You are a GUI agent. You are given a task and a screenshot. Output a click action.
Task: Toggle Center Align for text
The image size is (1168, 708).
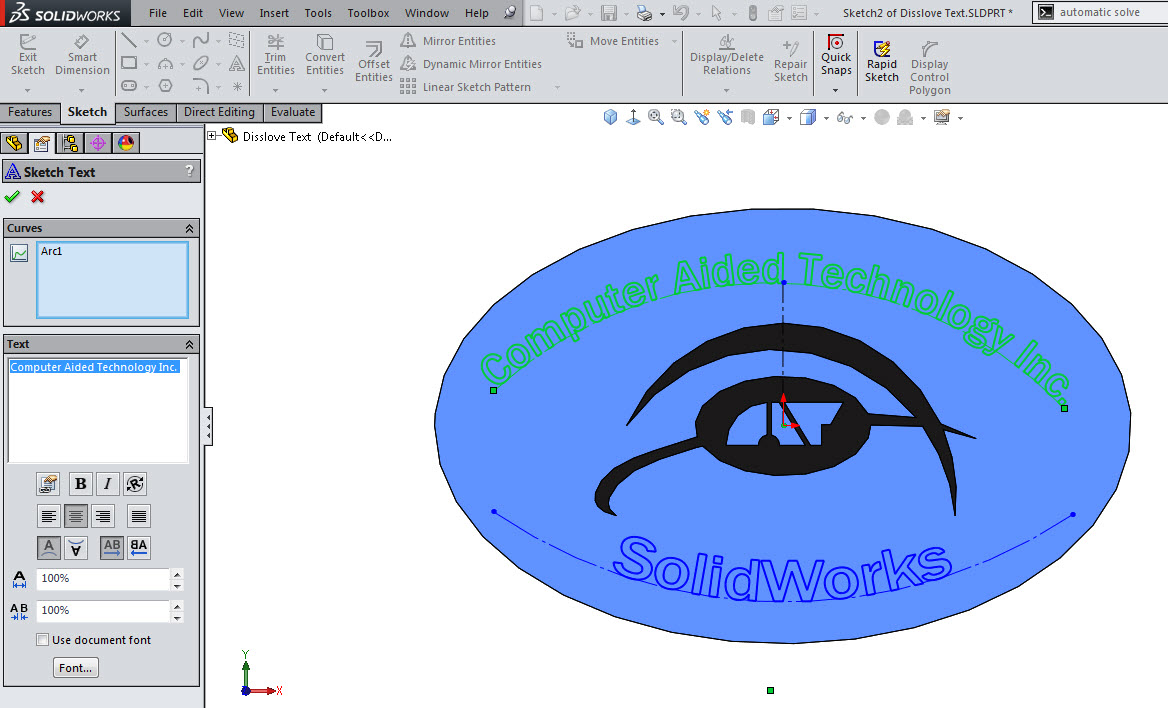pos(75,516)
